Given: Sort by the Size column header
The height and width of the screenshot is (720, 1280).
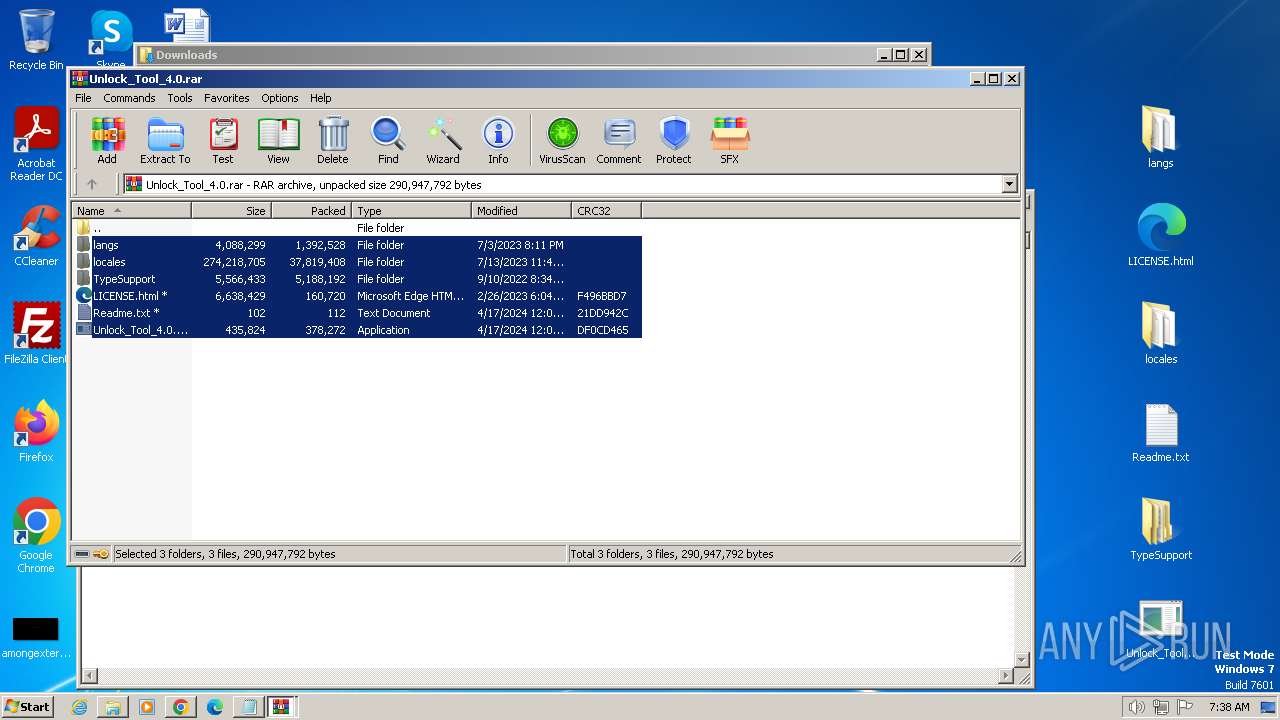Looking at the screenshot, I should pyautogui.click(x=231, y=211).
